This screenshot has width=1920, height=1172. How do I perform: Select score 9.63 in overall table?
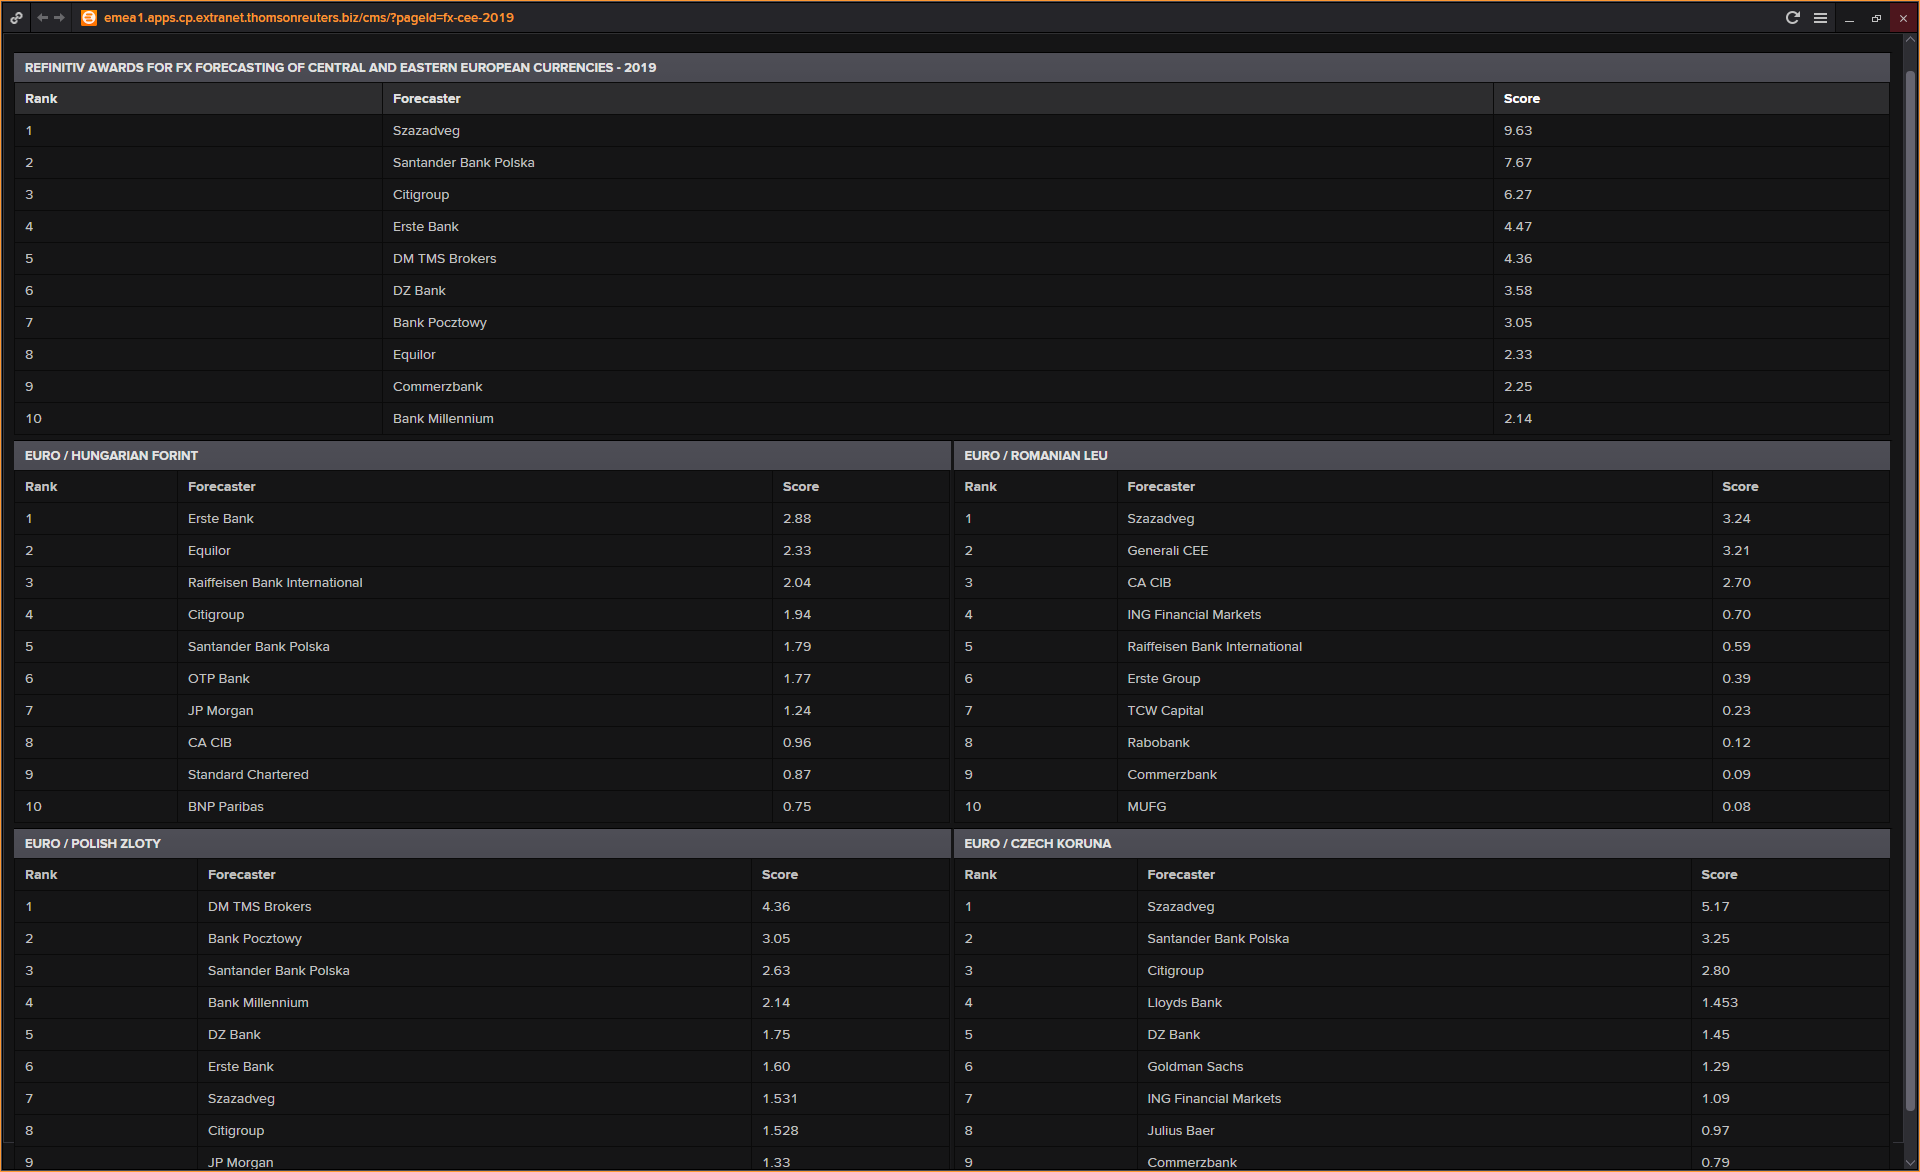pyautogui.click(x=1518, y=131)
